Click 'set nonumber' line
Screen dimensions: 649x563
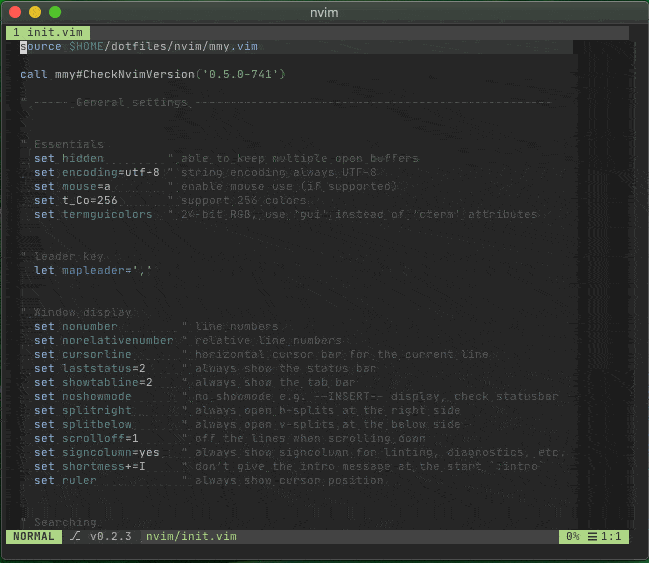click(x=156, y=327)
